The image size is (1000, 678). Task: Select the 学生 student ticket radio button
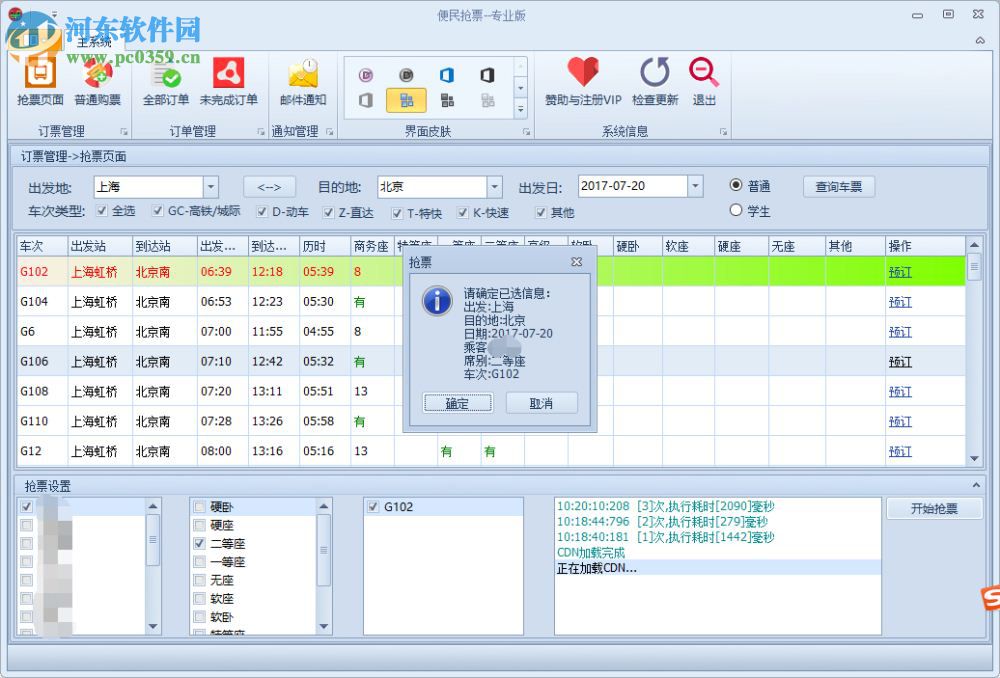click(737, 210)
